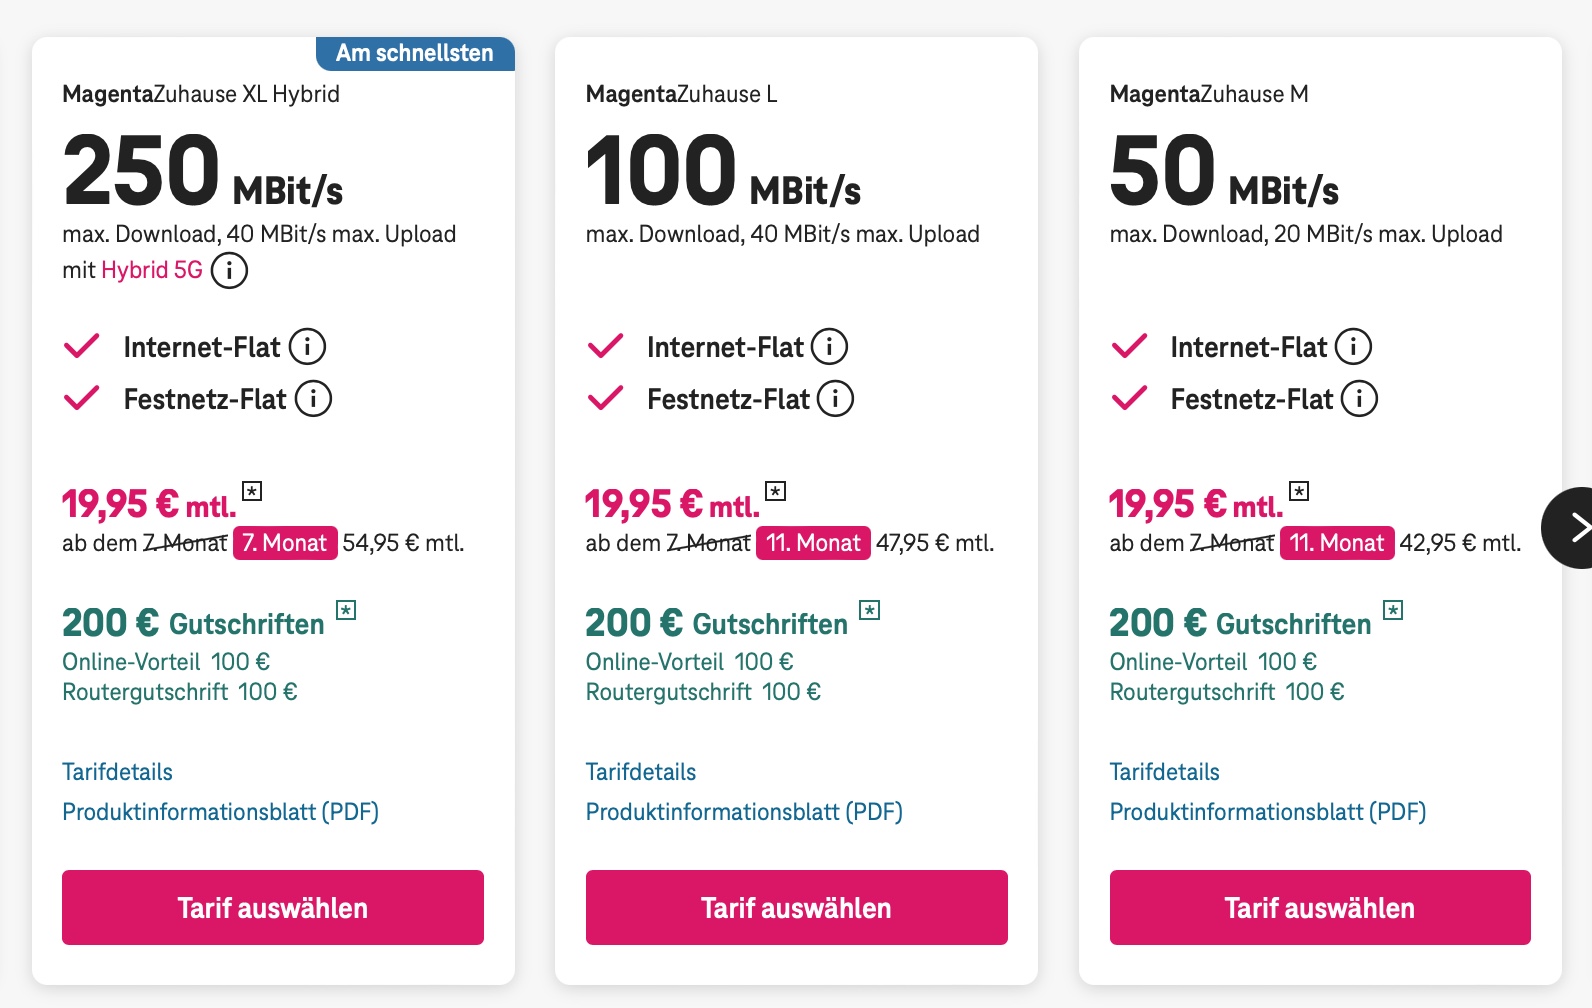Open Tarifdetails for MagentaZuhause M
Viewport: 1592px width, 1008px height.
point(1165,772)
